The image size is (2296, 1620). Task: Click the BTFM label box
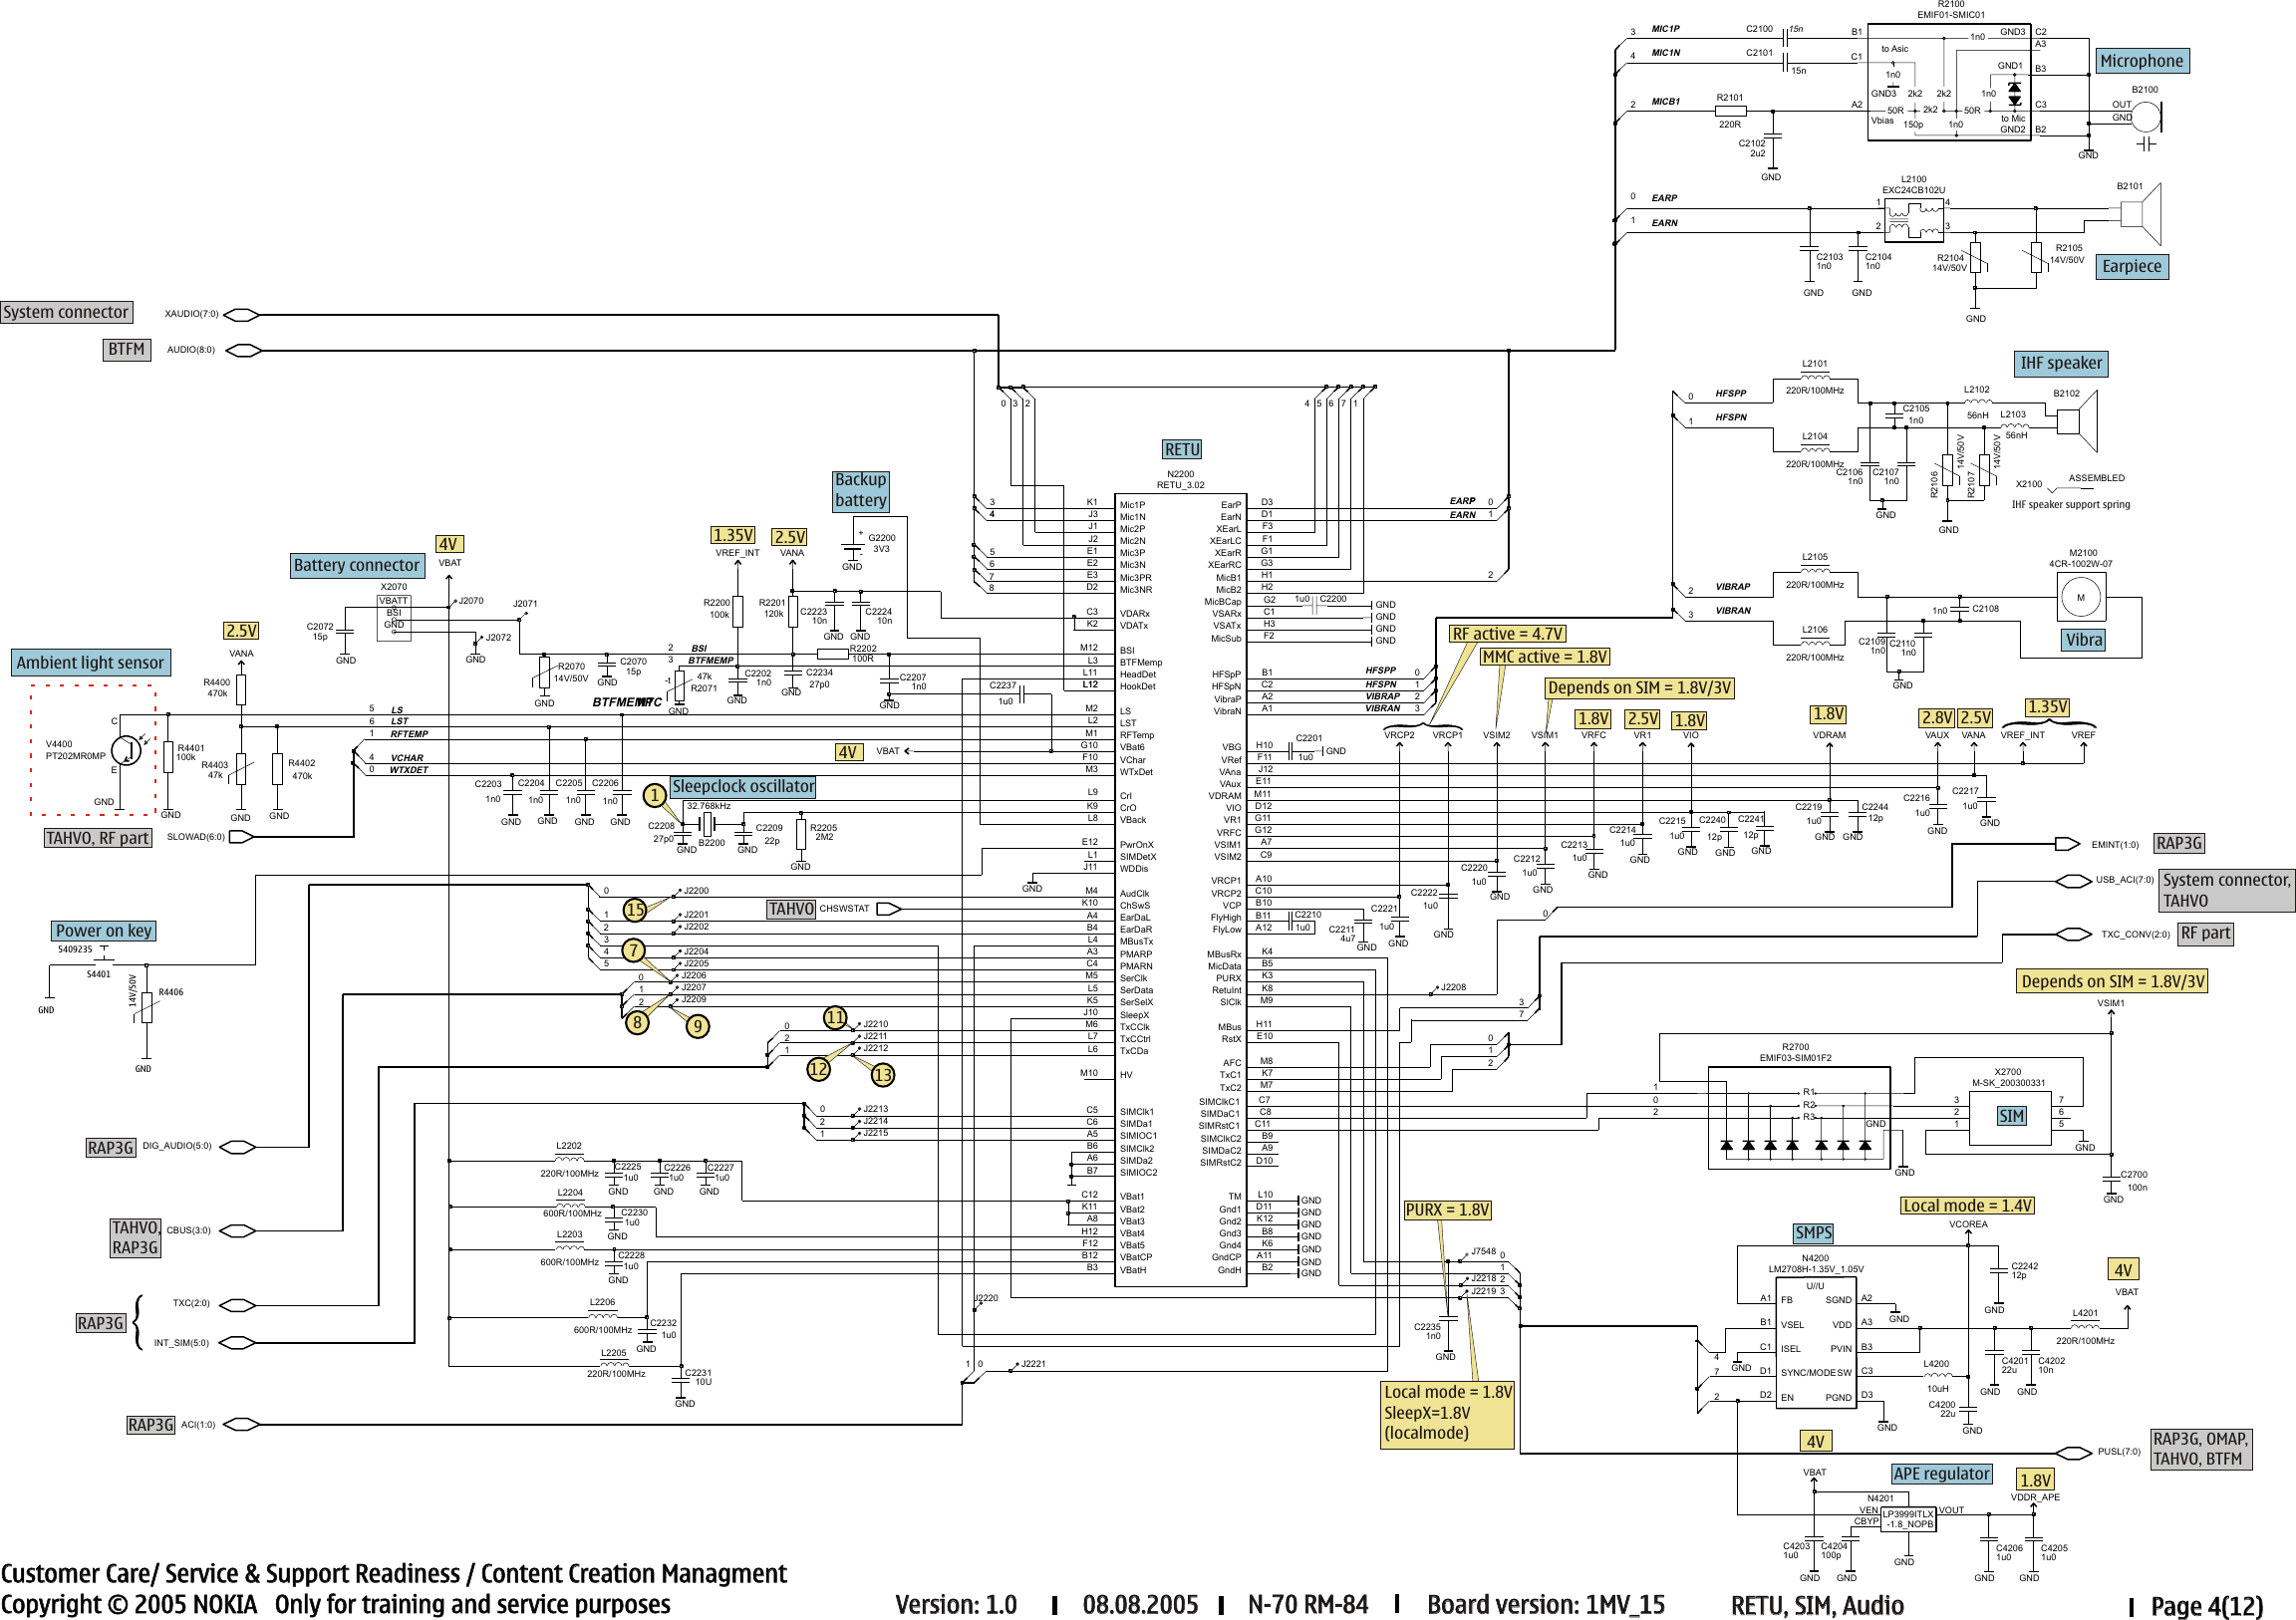[127, 349]
